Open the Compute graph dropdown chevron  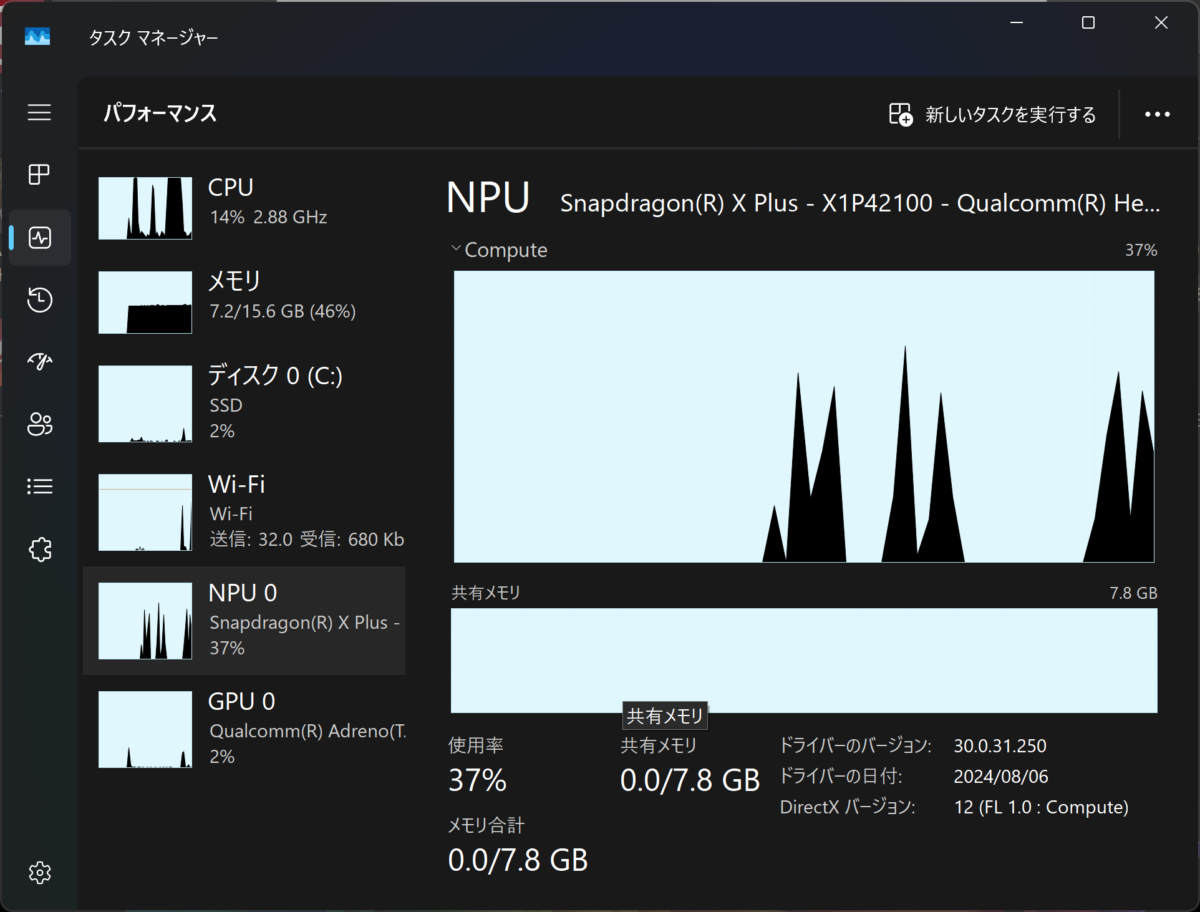click(x=456, y=249)
